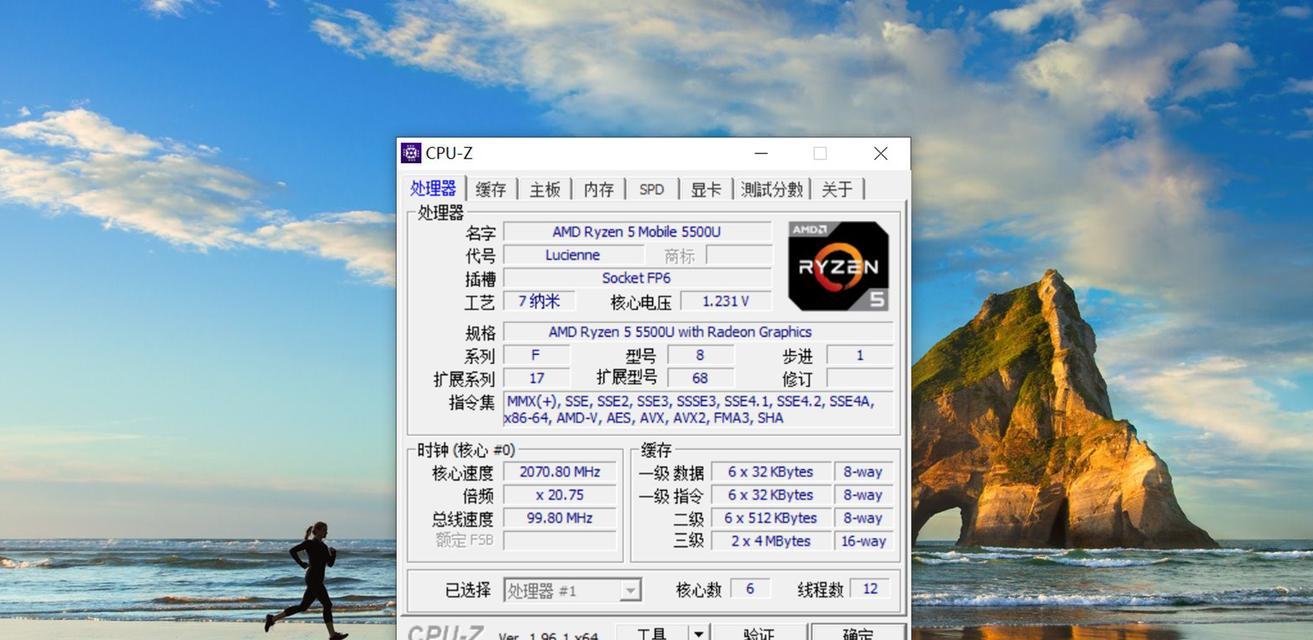
Task: Click the 指令集 label
Action: click(x=472, y=402)
